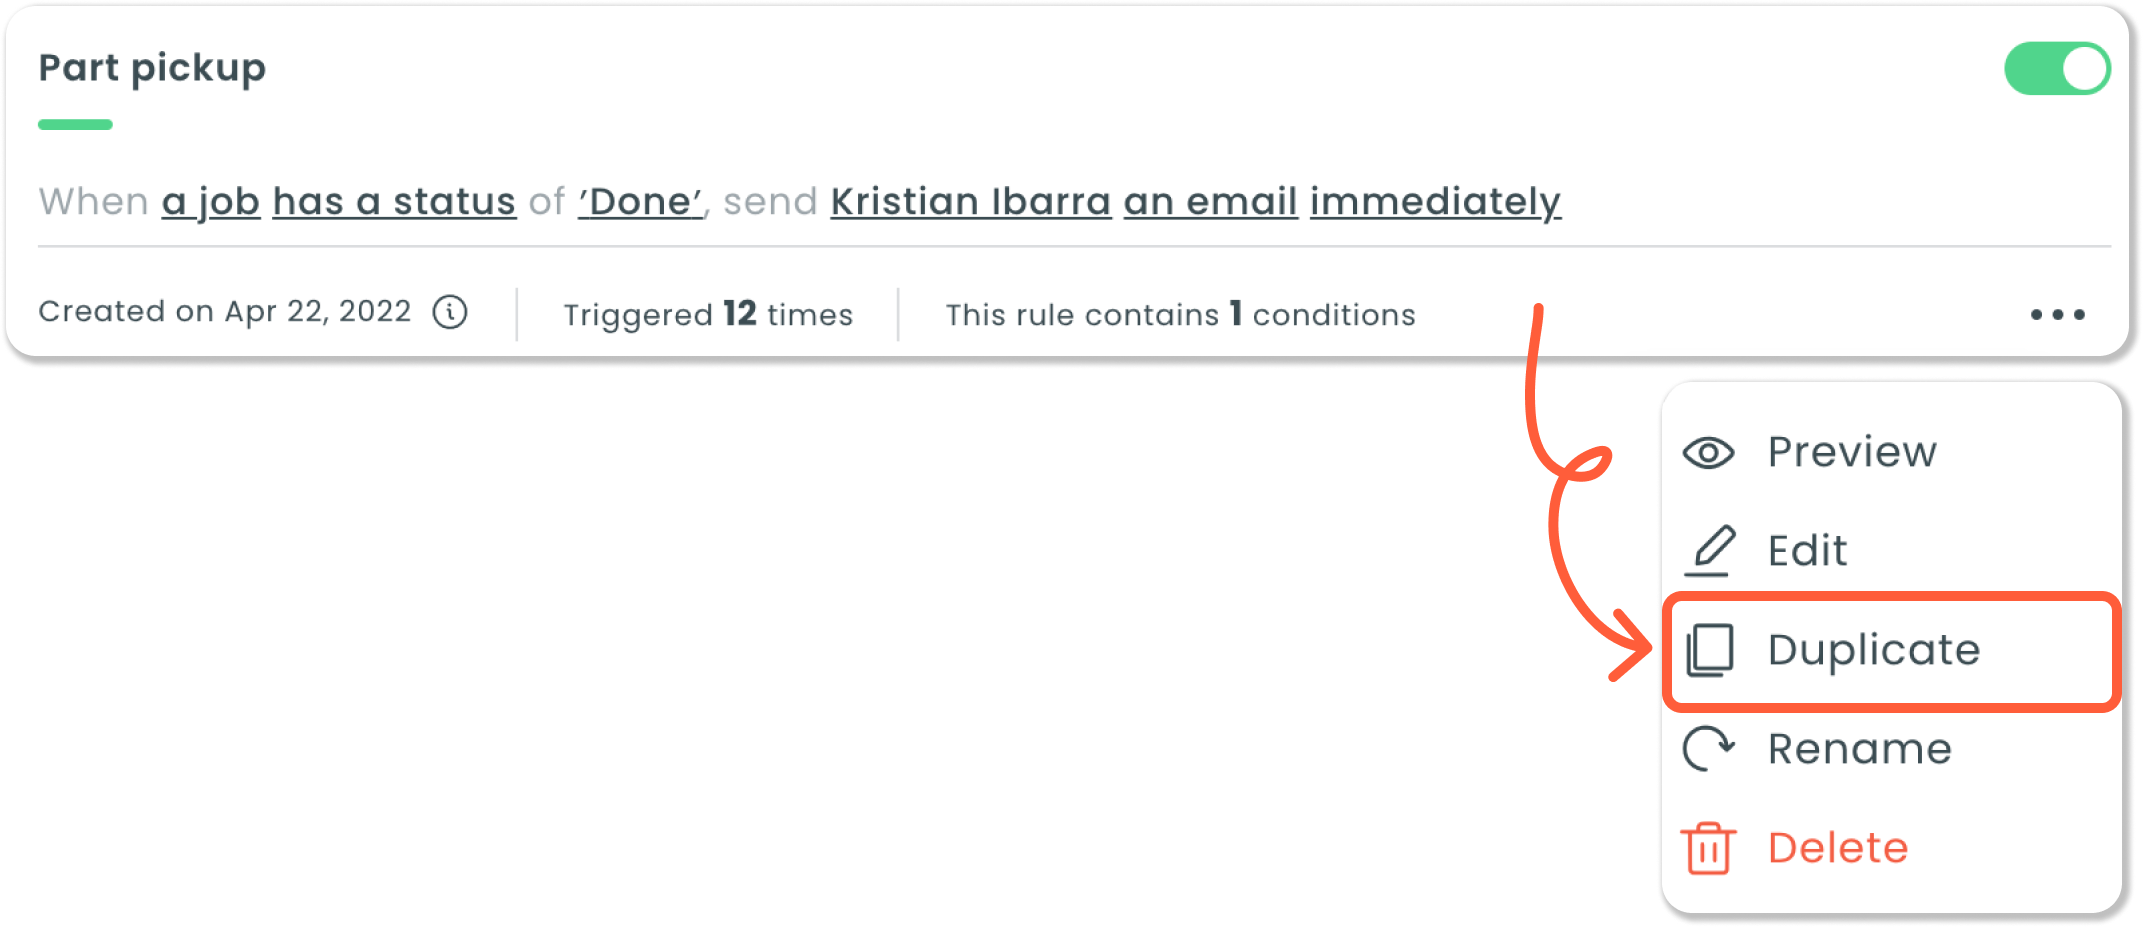Click the 'immediately' timing link
The height and width of the screenshot is (927, 2143).
(1435, 203)
